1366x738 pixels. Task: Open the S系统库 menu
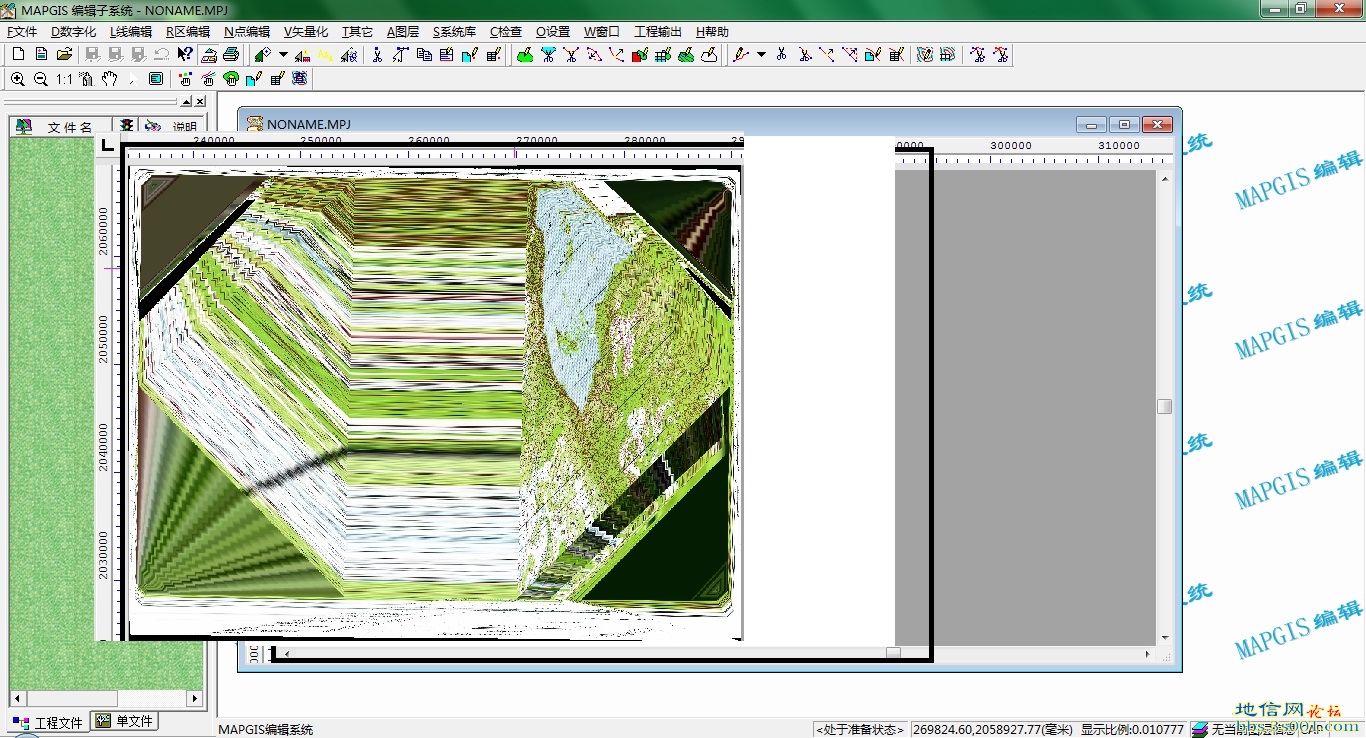coord(455,32)
